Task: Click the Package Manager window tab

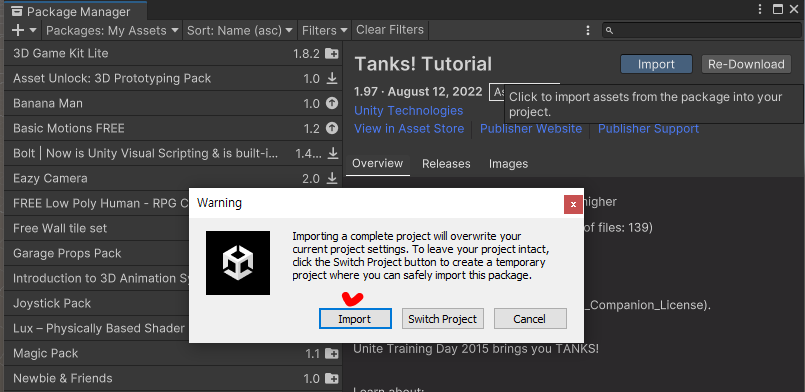Action: (x=74, y=11)
